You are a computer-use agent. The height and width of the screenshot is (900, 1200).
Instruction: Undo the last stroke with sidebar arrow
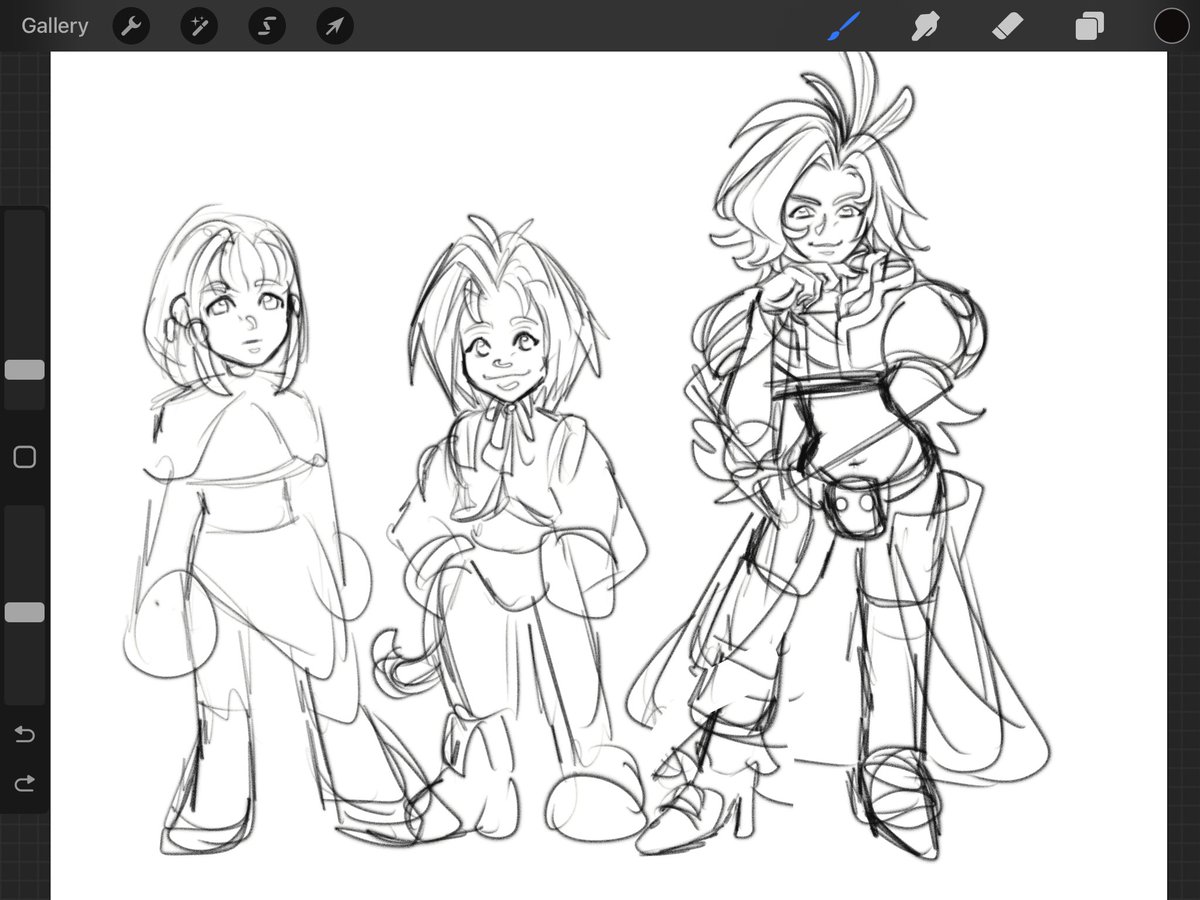click(x=25, y=735)
